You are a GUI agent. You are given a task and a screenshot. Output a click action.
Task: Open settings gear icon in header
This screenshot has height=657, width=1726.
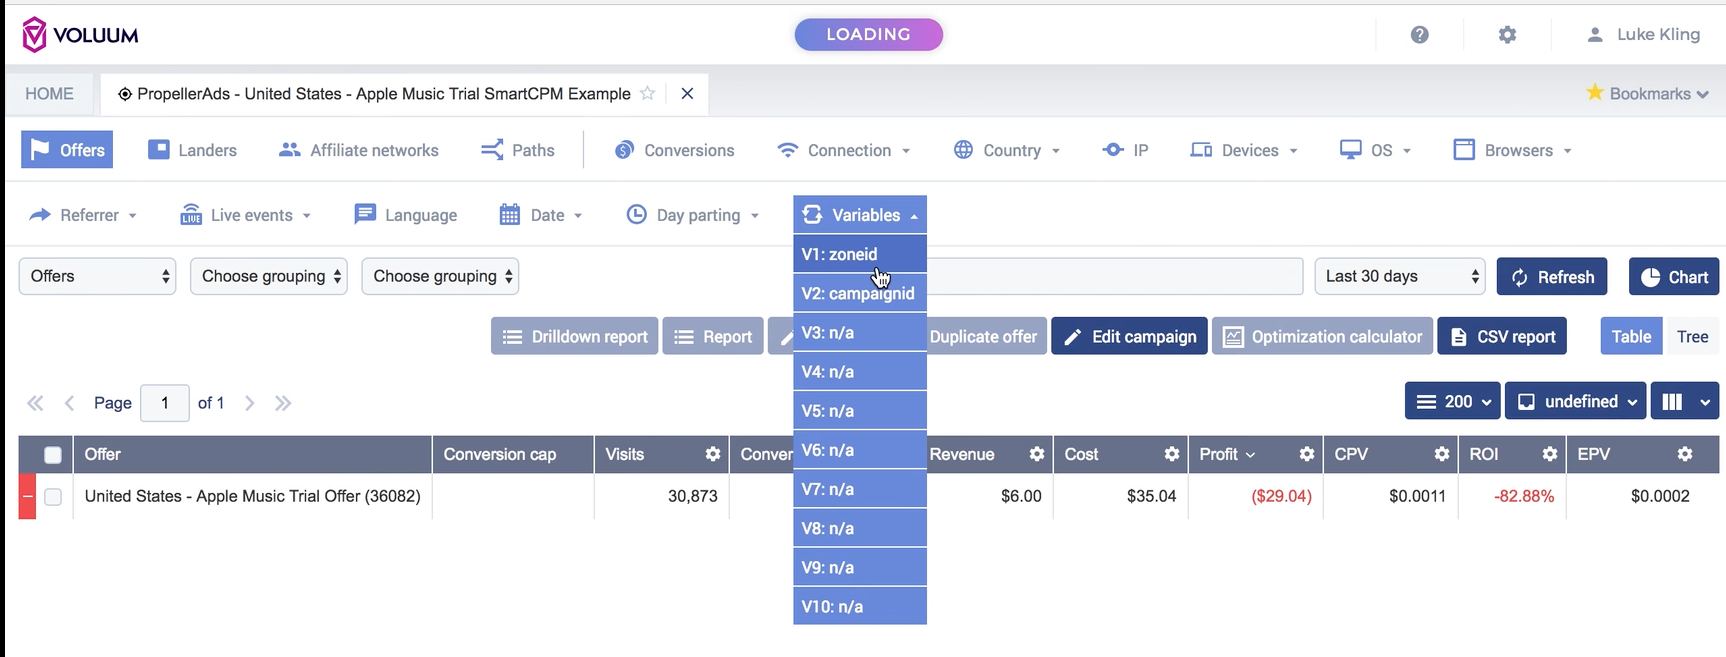(x=1507, y=35)
